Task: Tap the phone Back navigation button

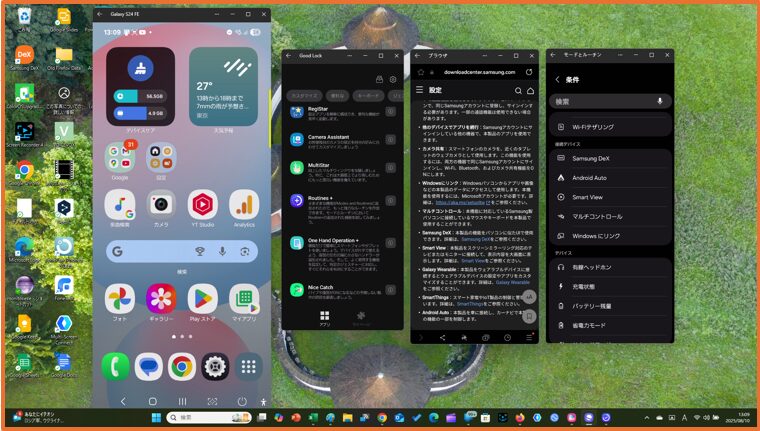Action: click(123, 401)
